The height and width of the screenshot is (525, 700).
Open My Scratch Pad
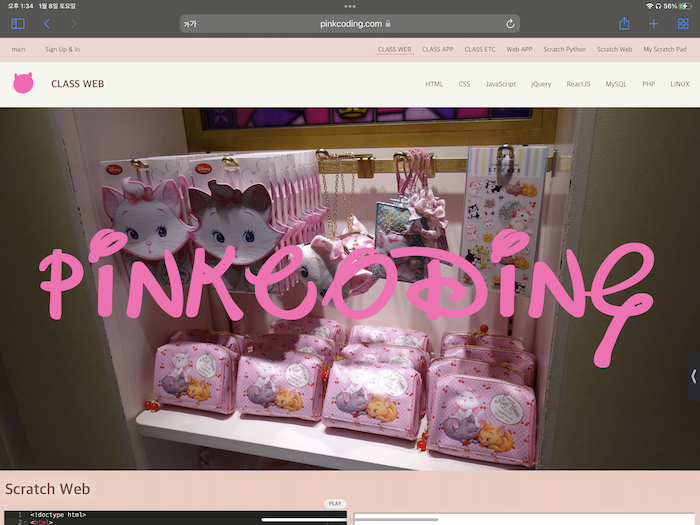pos(665,50)
